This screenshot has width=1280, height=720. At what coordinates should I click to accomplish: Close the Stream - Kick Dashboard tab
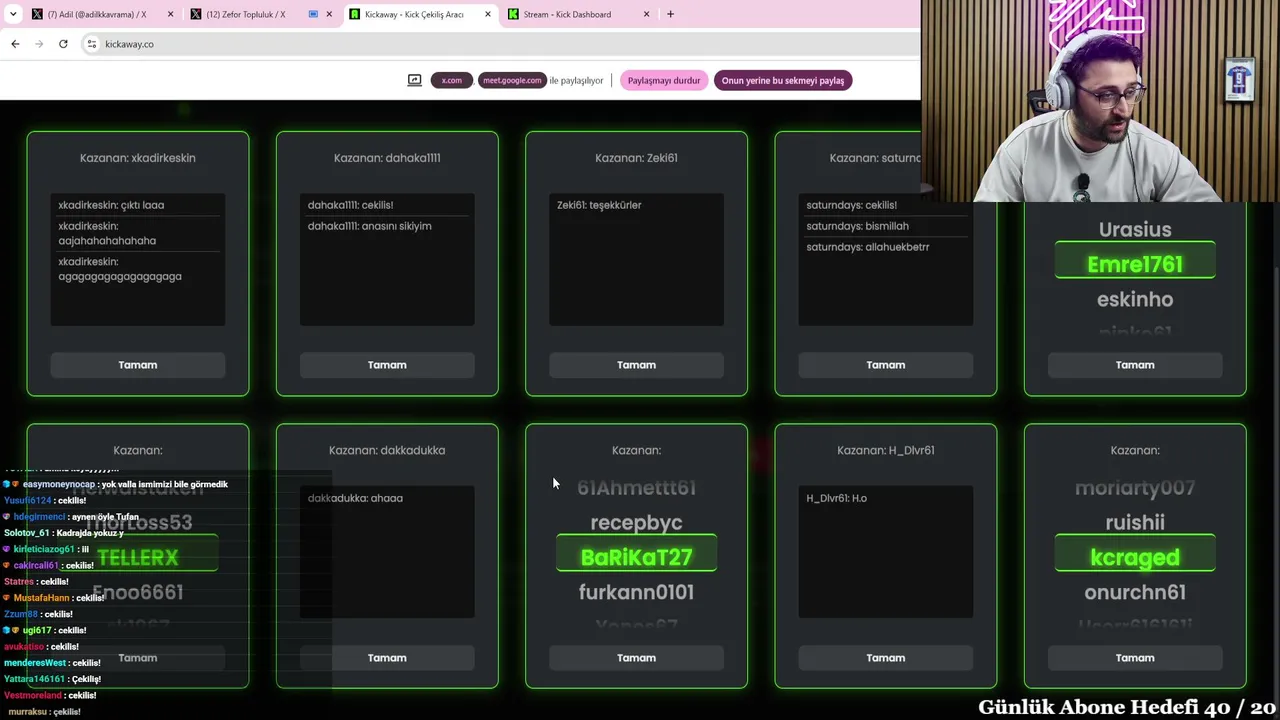[646, 14]
